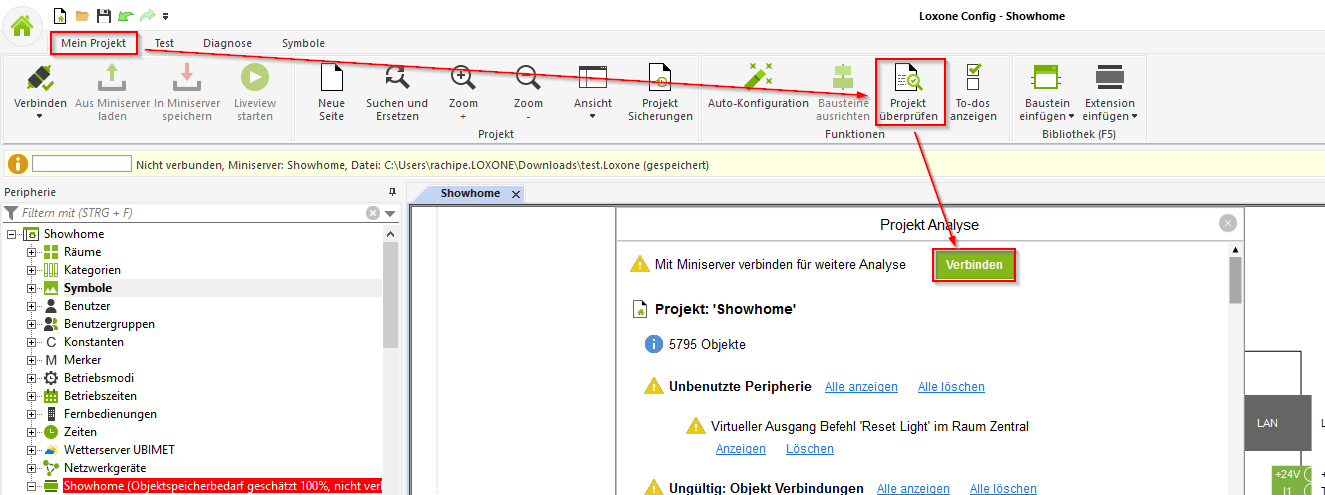Open Suchen und Ersetzen tool
1325x495 pixels.
pyautogui.click(x=396, y=92)
